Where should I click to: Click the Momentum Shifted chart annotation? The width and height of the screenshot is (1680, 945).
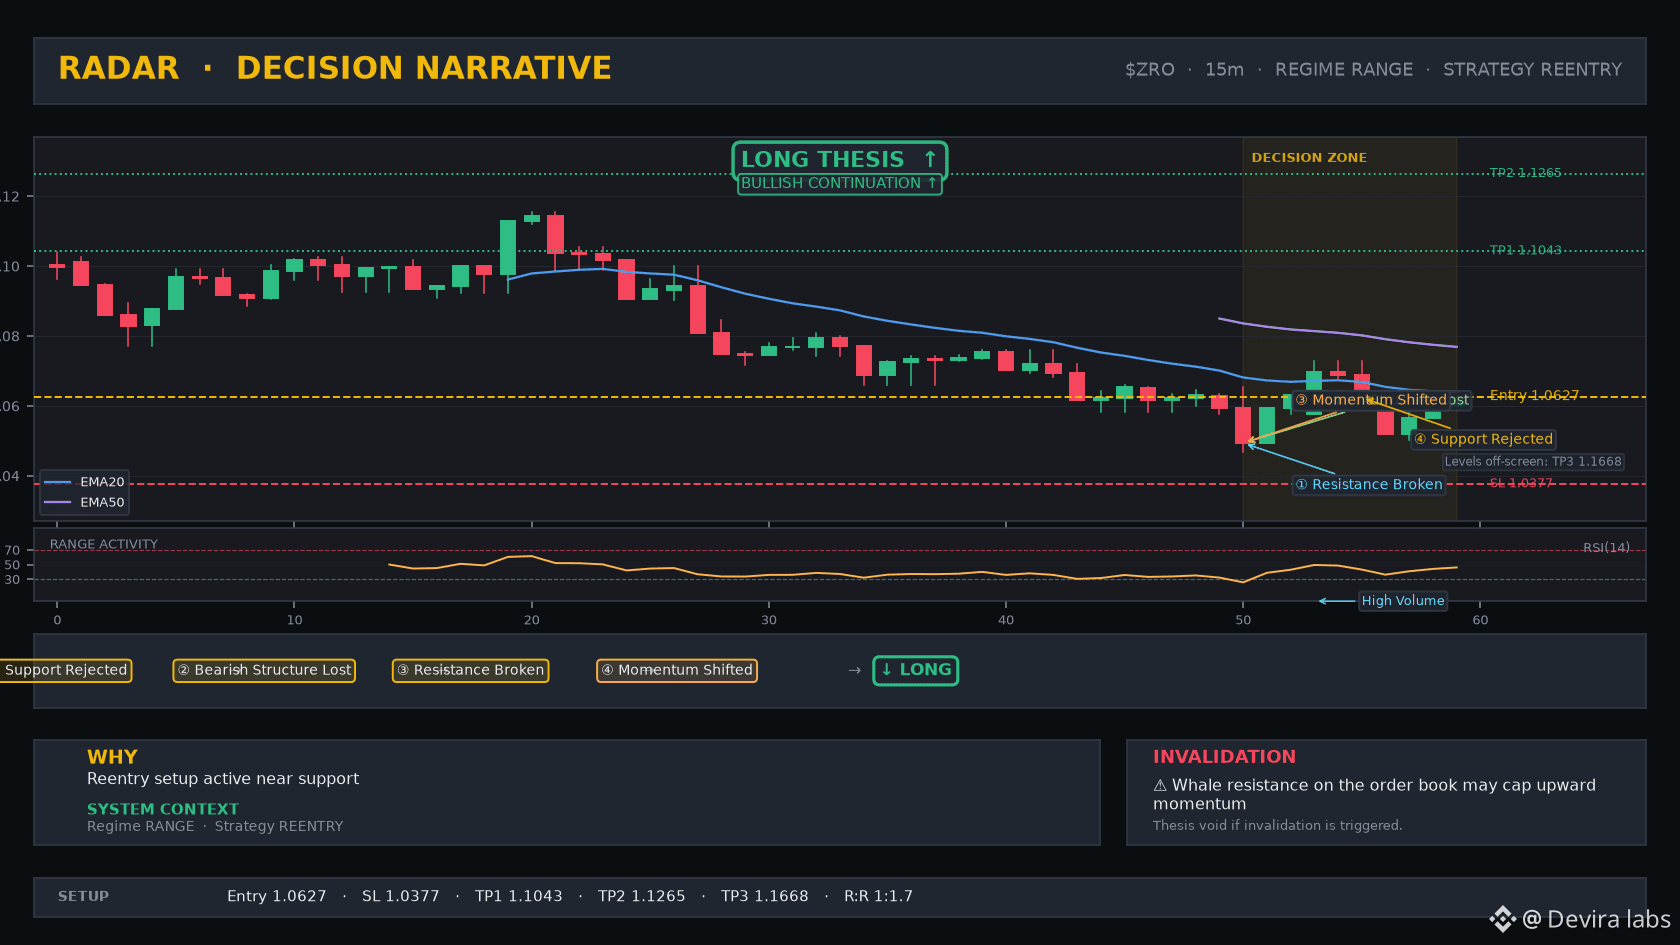pos(1371,400)
